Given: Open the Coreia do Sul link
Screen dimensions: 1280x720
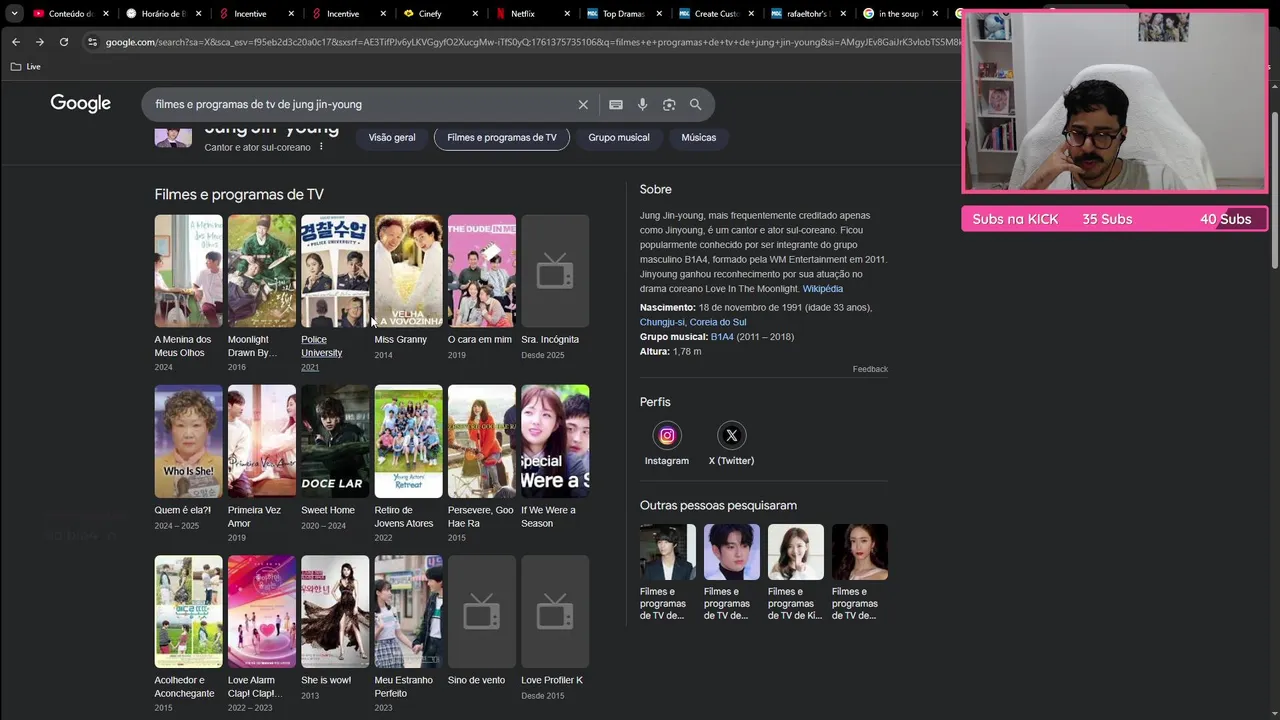Looking at the screenshot, I should [718, 322].
